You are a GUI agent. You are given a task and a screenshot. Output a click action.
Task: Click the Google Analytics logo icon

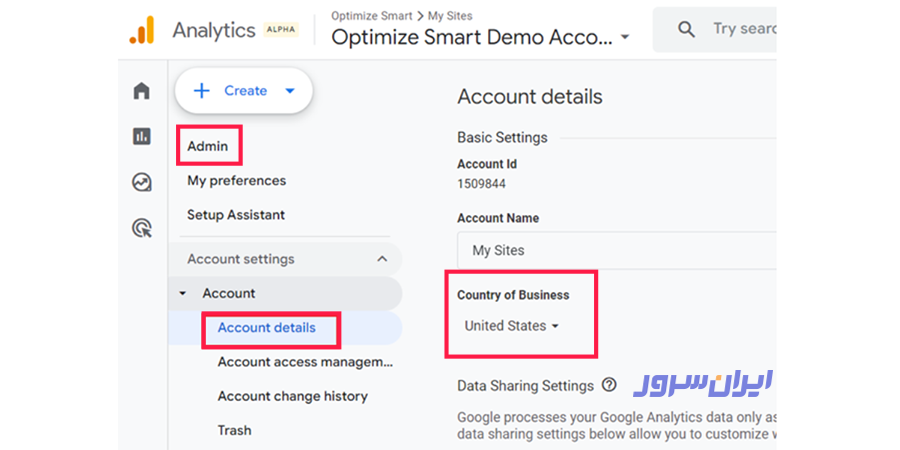pos(142,30)
